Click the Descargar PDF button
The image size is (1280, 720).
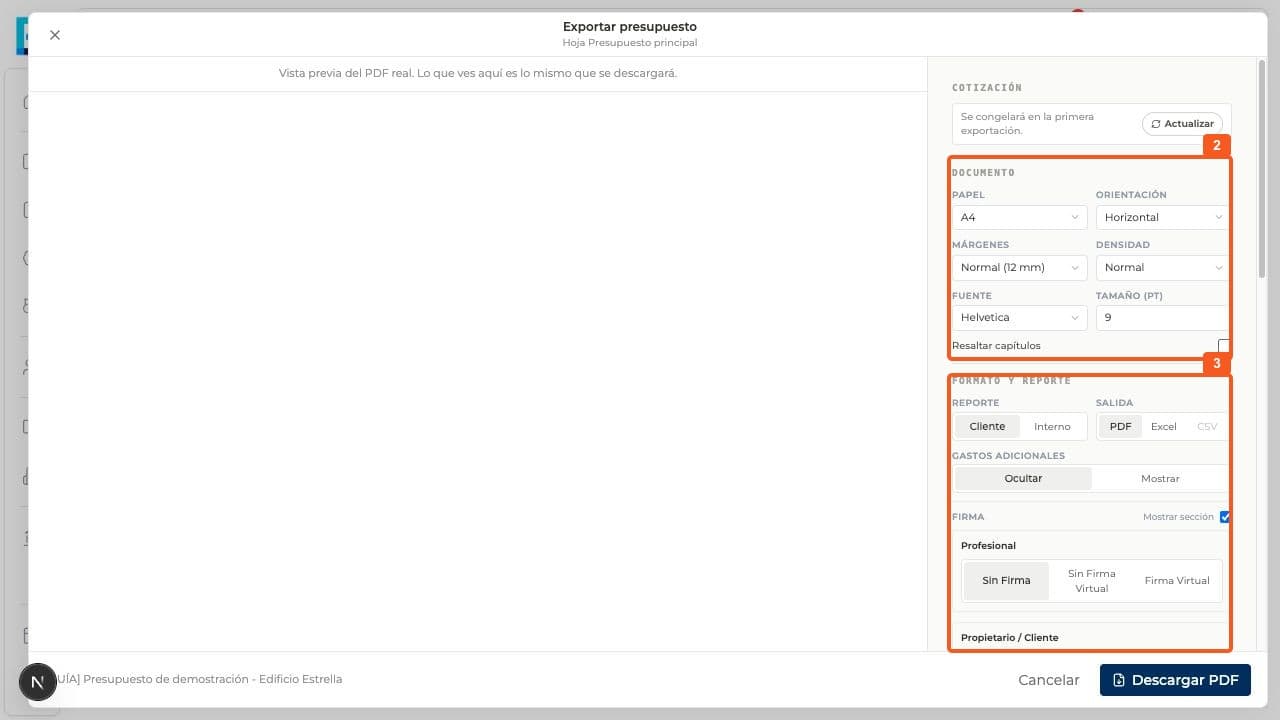[x=1175, y=680]
